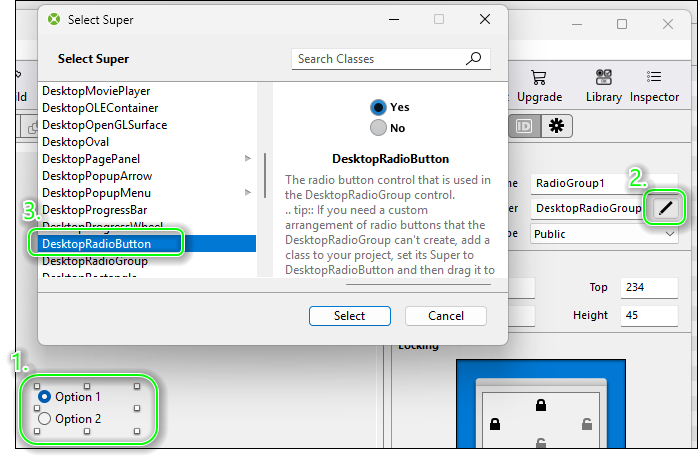Expand the DesktopPopupMenu submenu arrow
The height and width of the screenshot is (456, 698).
(x=248, y=193)
